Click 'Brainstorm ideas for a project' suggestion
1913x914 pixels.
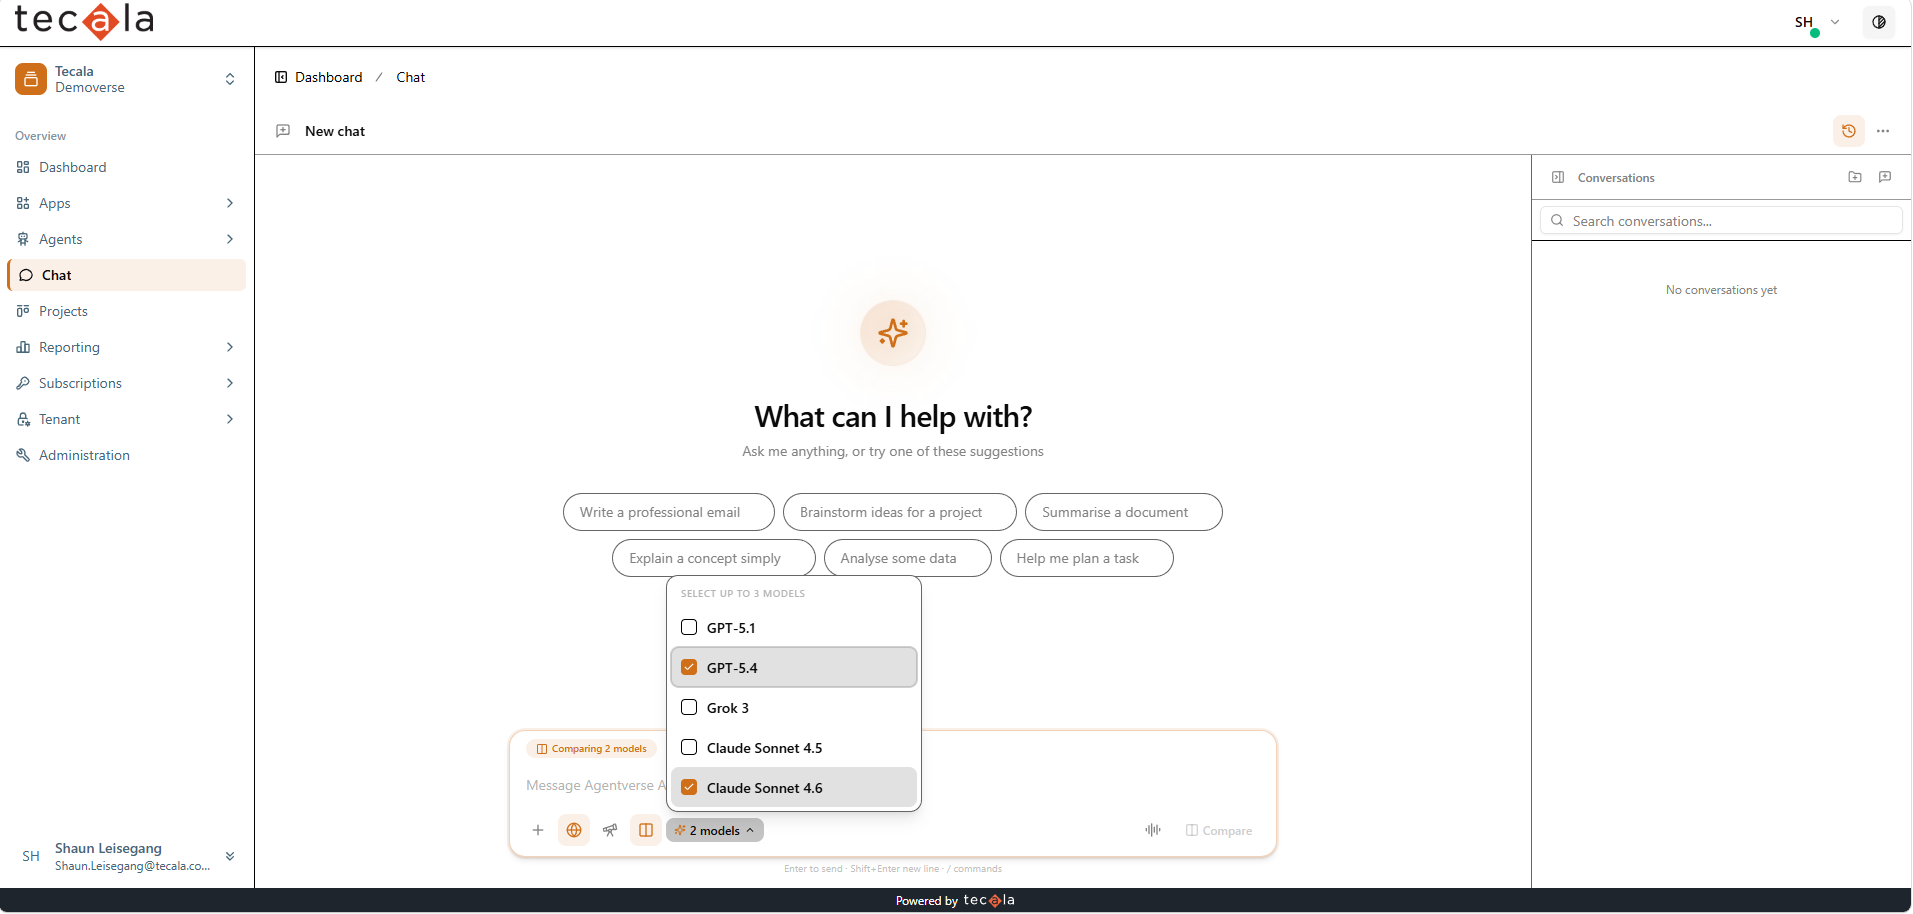click(900, 512)
